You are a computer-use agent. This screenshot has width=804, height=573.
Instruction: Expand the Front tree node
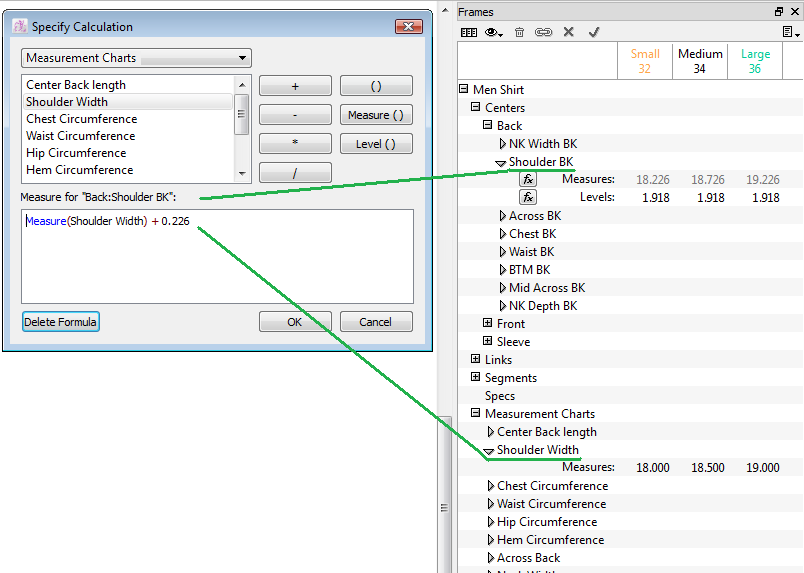(x=488, y=323)
